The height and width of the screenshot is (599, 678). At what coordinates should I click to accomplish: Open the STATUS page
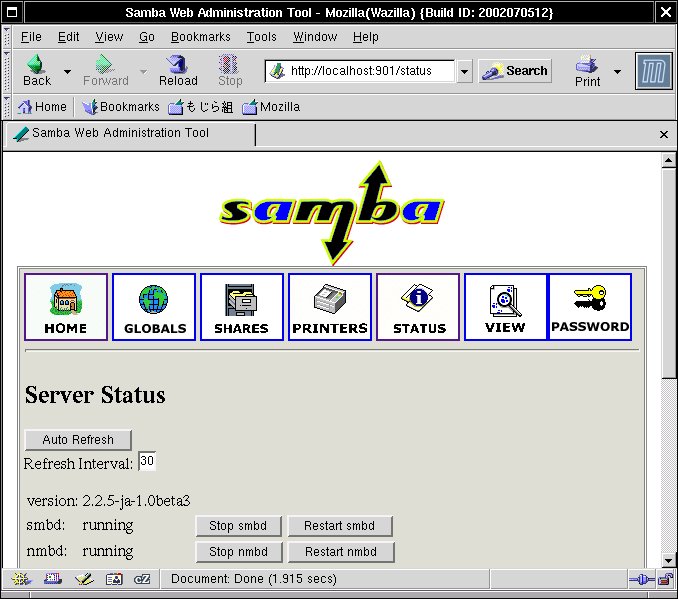(x=418, y=307)
